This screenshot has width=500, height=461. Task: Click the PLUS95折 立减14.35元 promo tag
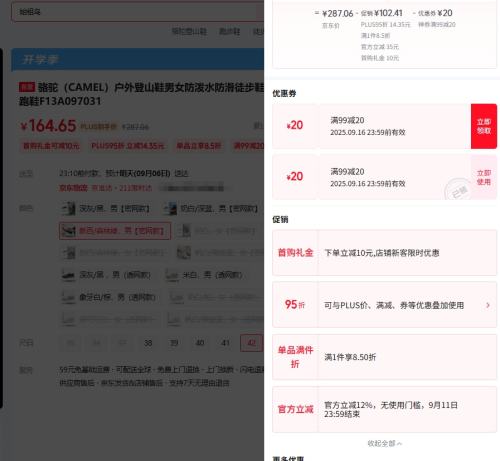128,146
